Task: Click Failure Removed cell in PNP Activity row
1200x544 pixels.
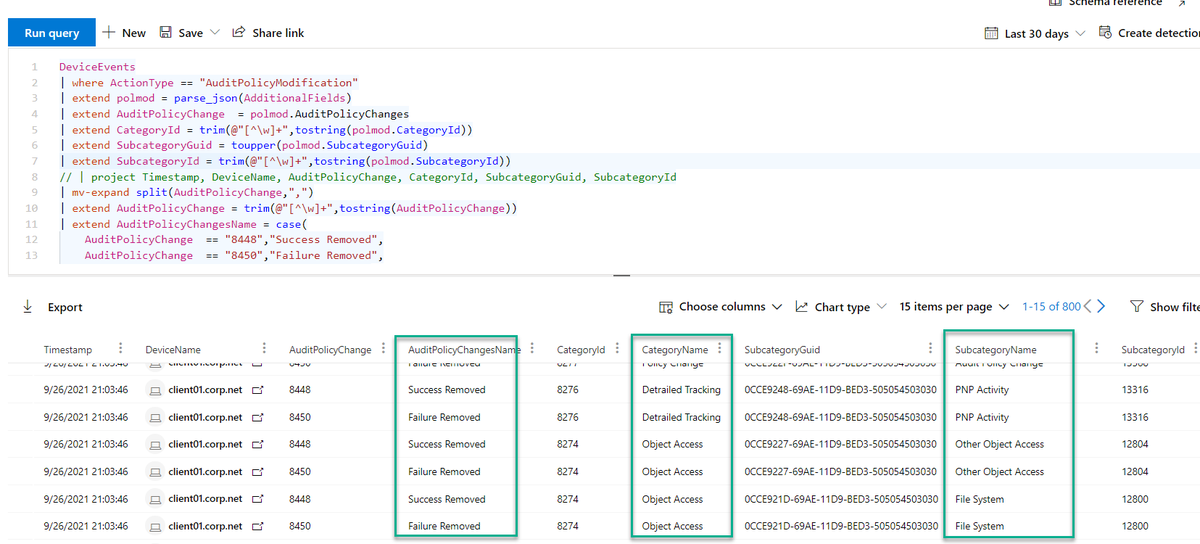Action: (444, 417)
